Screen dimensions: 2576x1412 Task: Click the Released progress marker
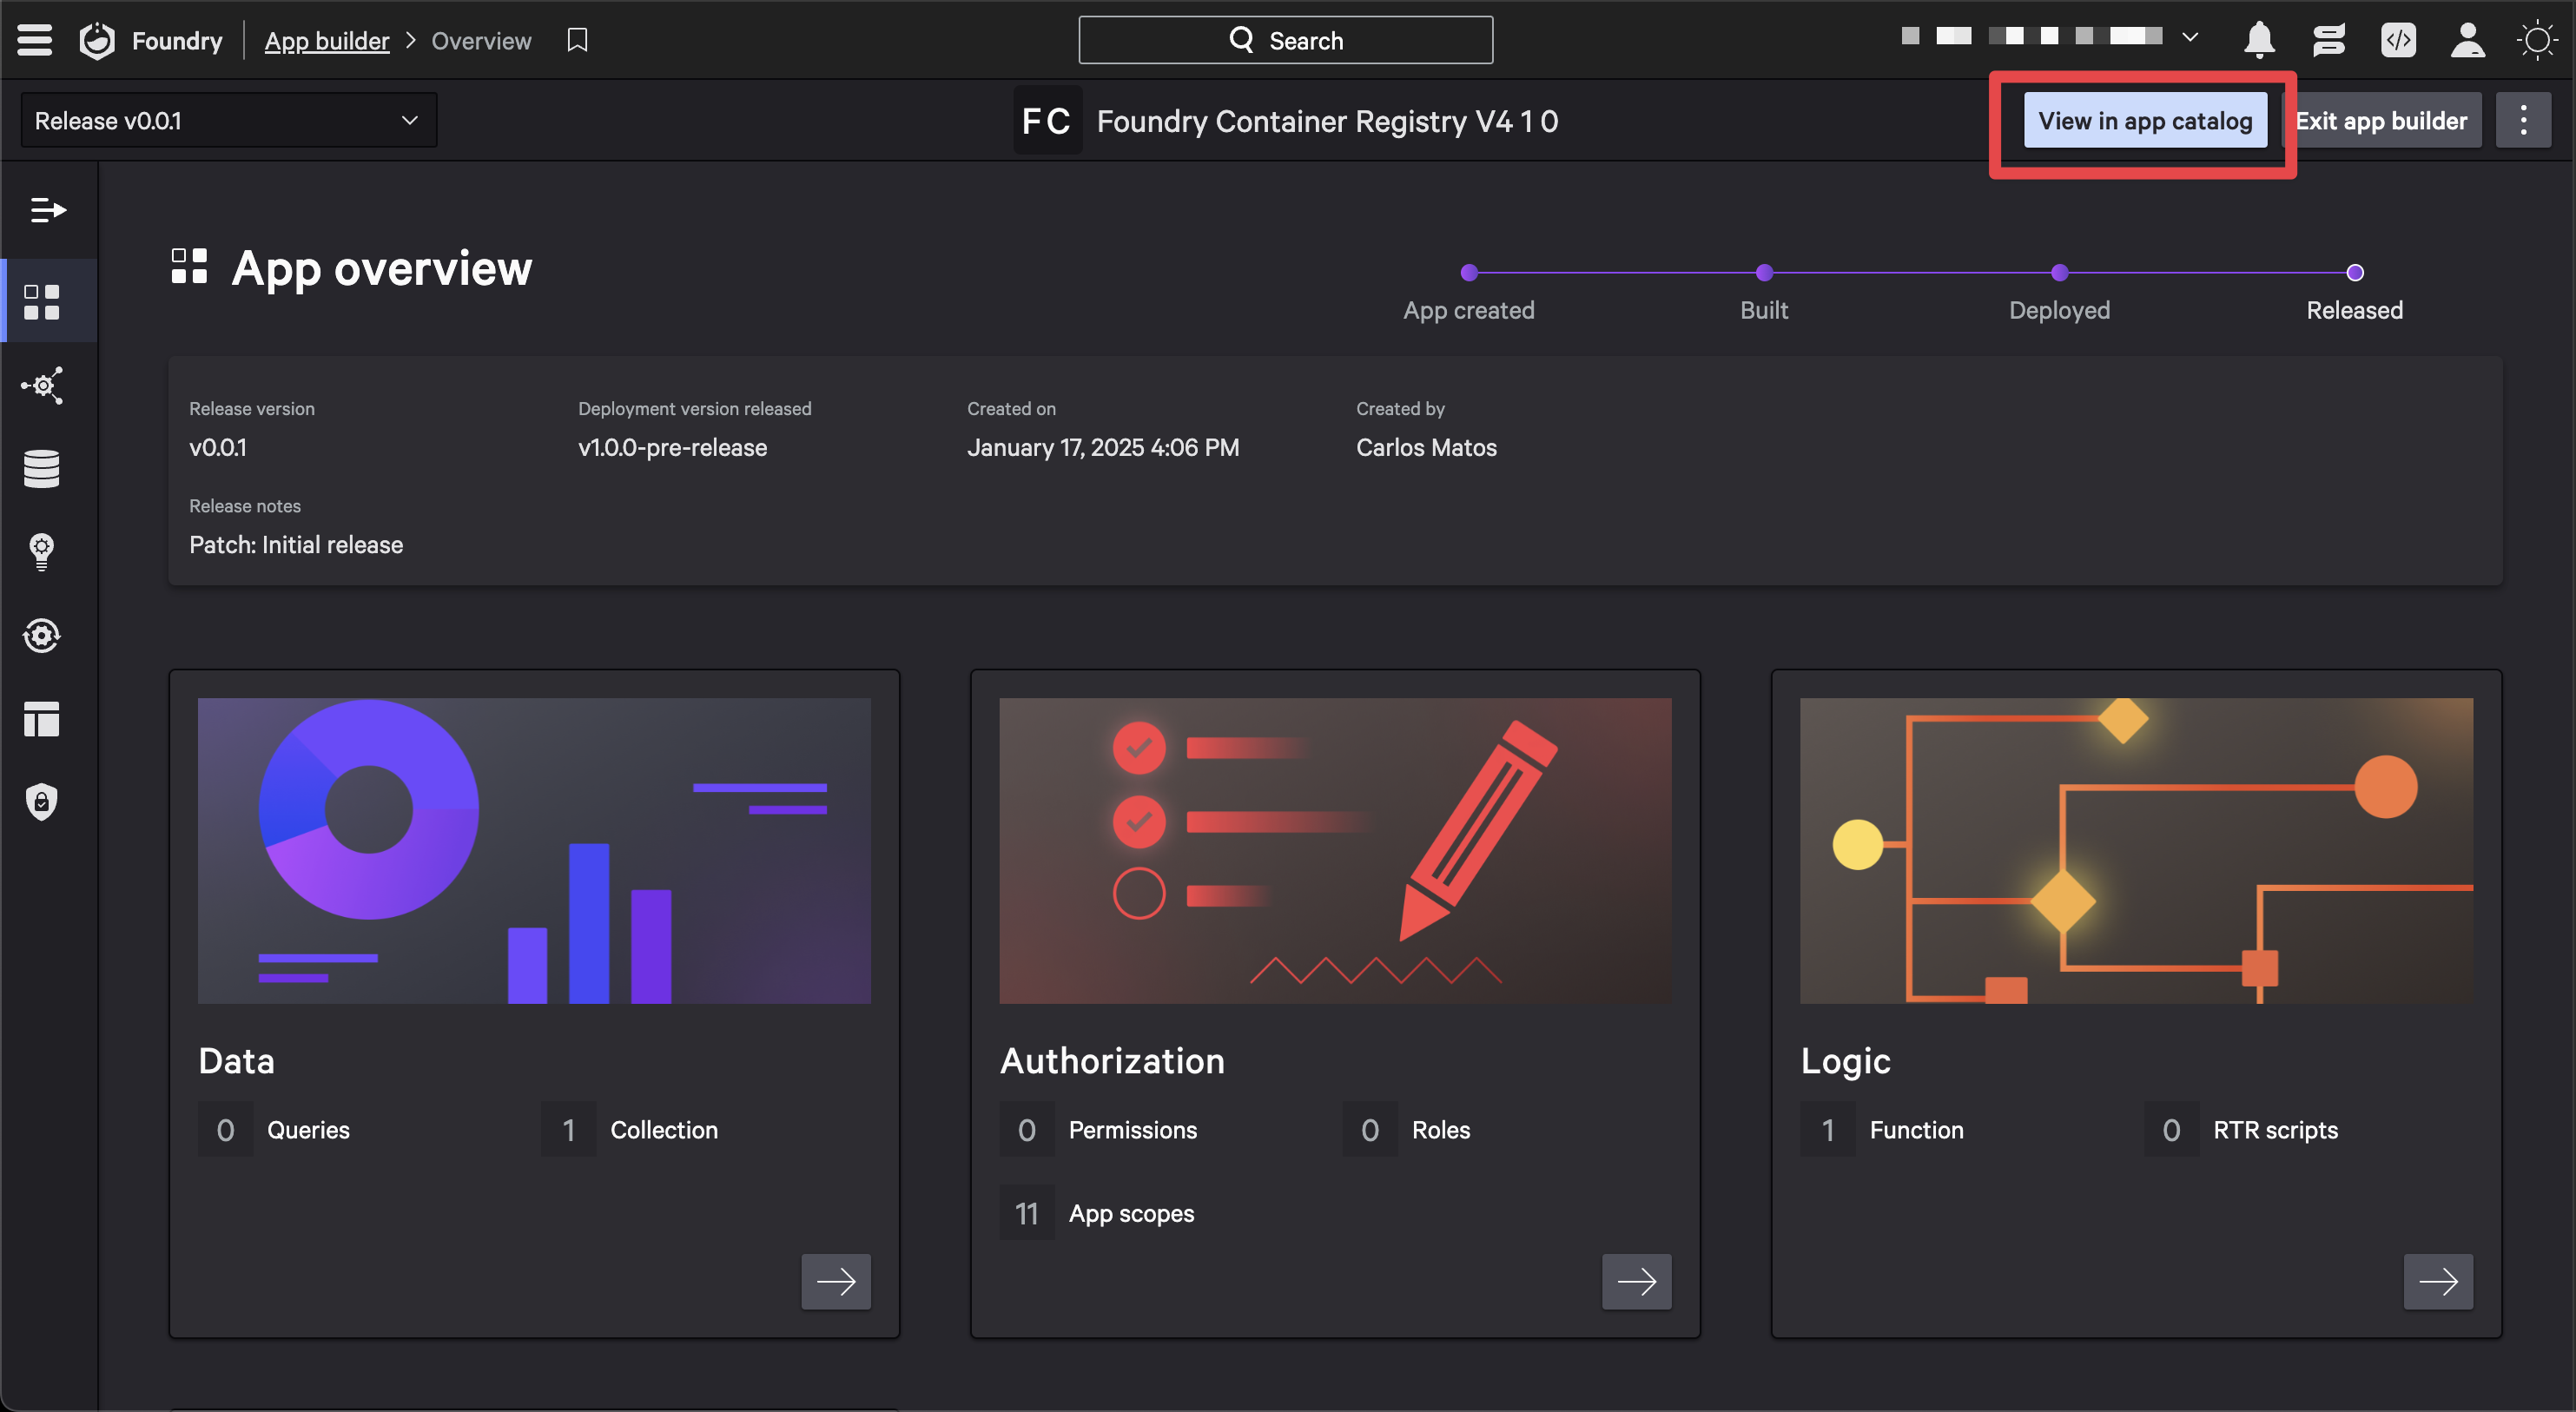(x=2355, y=272)
